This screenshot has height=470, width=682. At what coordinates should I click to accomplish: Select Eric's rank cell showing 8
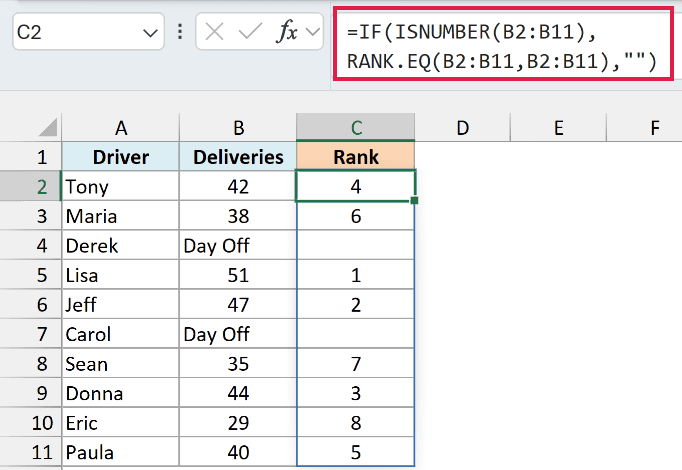[x=356, y=423]
